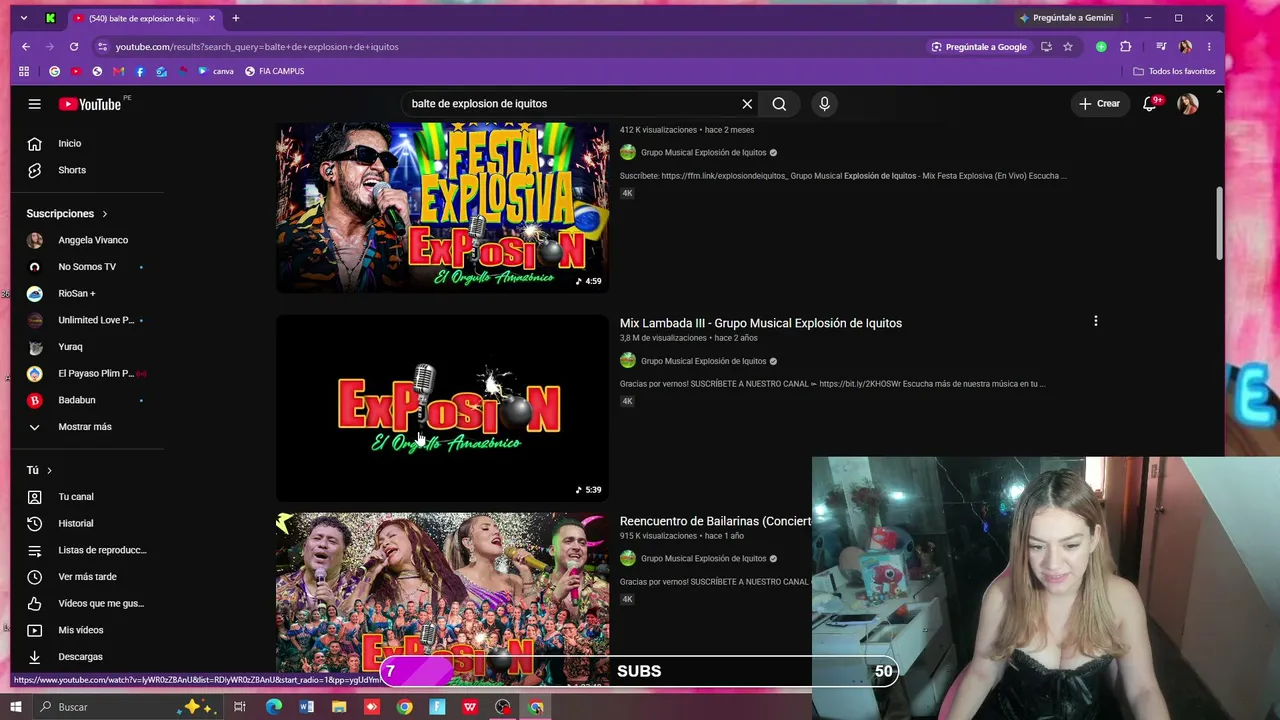Expand the Tú section
Image resolution: width=1280 pixels, height=720 pixels.
click(39, 470)
